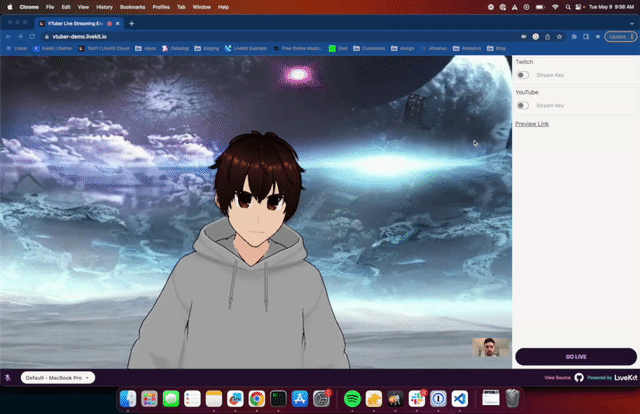The width and height of the screenshot is (640, 414).
Task: Open the Bookmarks menu in menu bar
Action: click(132, 6)
